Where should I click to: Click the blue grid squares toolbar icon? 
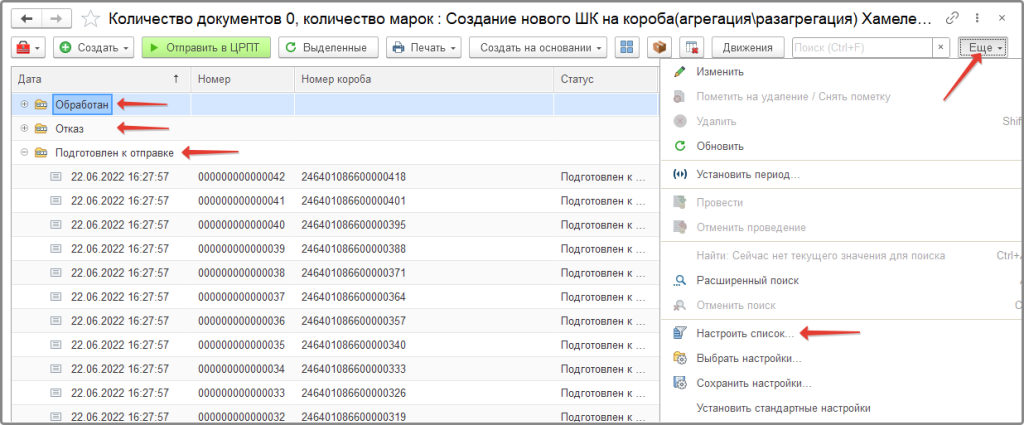[x=627, y=48]
